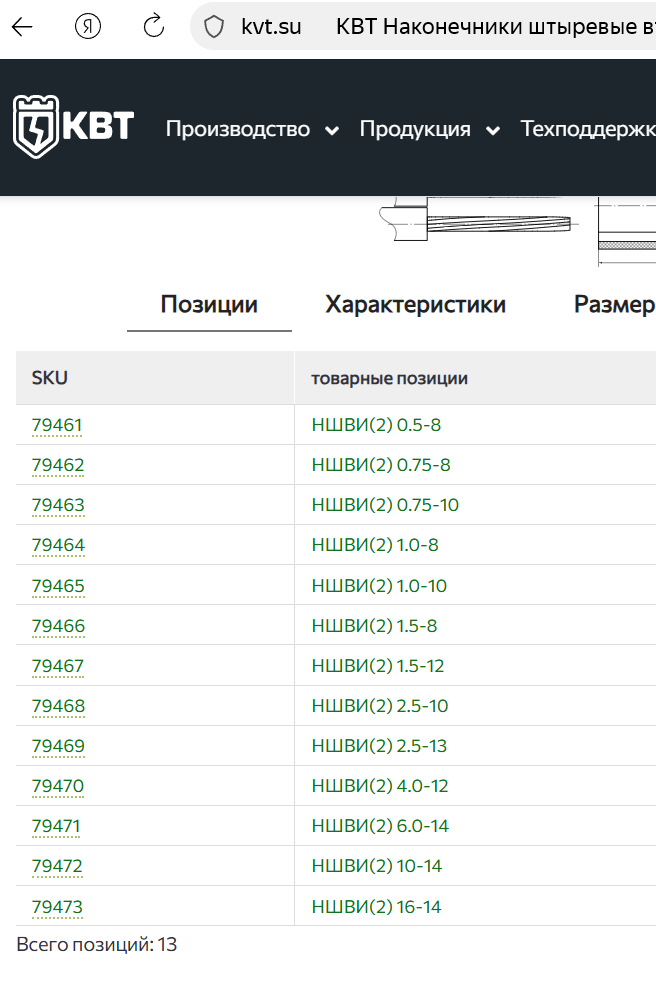Open product НШВИ(2) 2.5-13
The image size is (656, 986).
coord(380,746)
